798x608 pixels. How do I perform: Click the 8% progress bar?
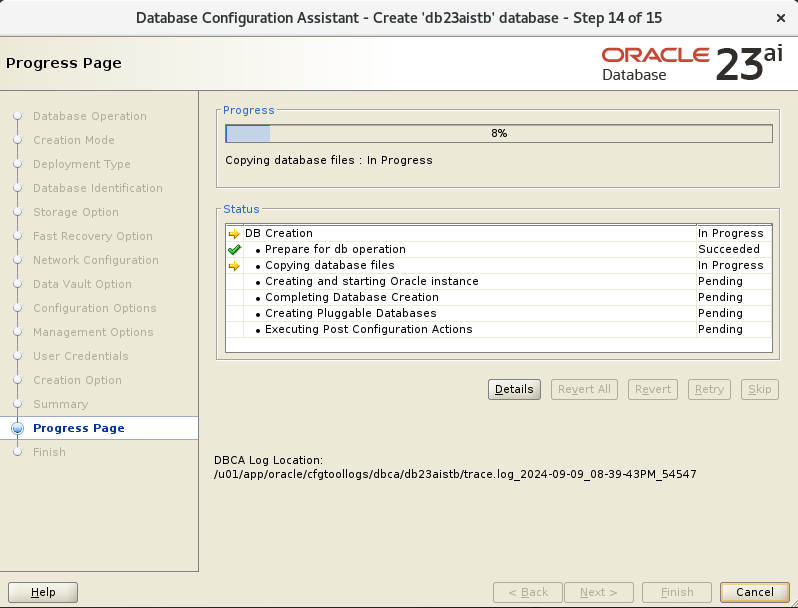click(x=499, y=133)
